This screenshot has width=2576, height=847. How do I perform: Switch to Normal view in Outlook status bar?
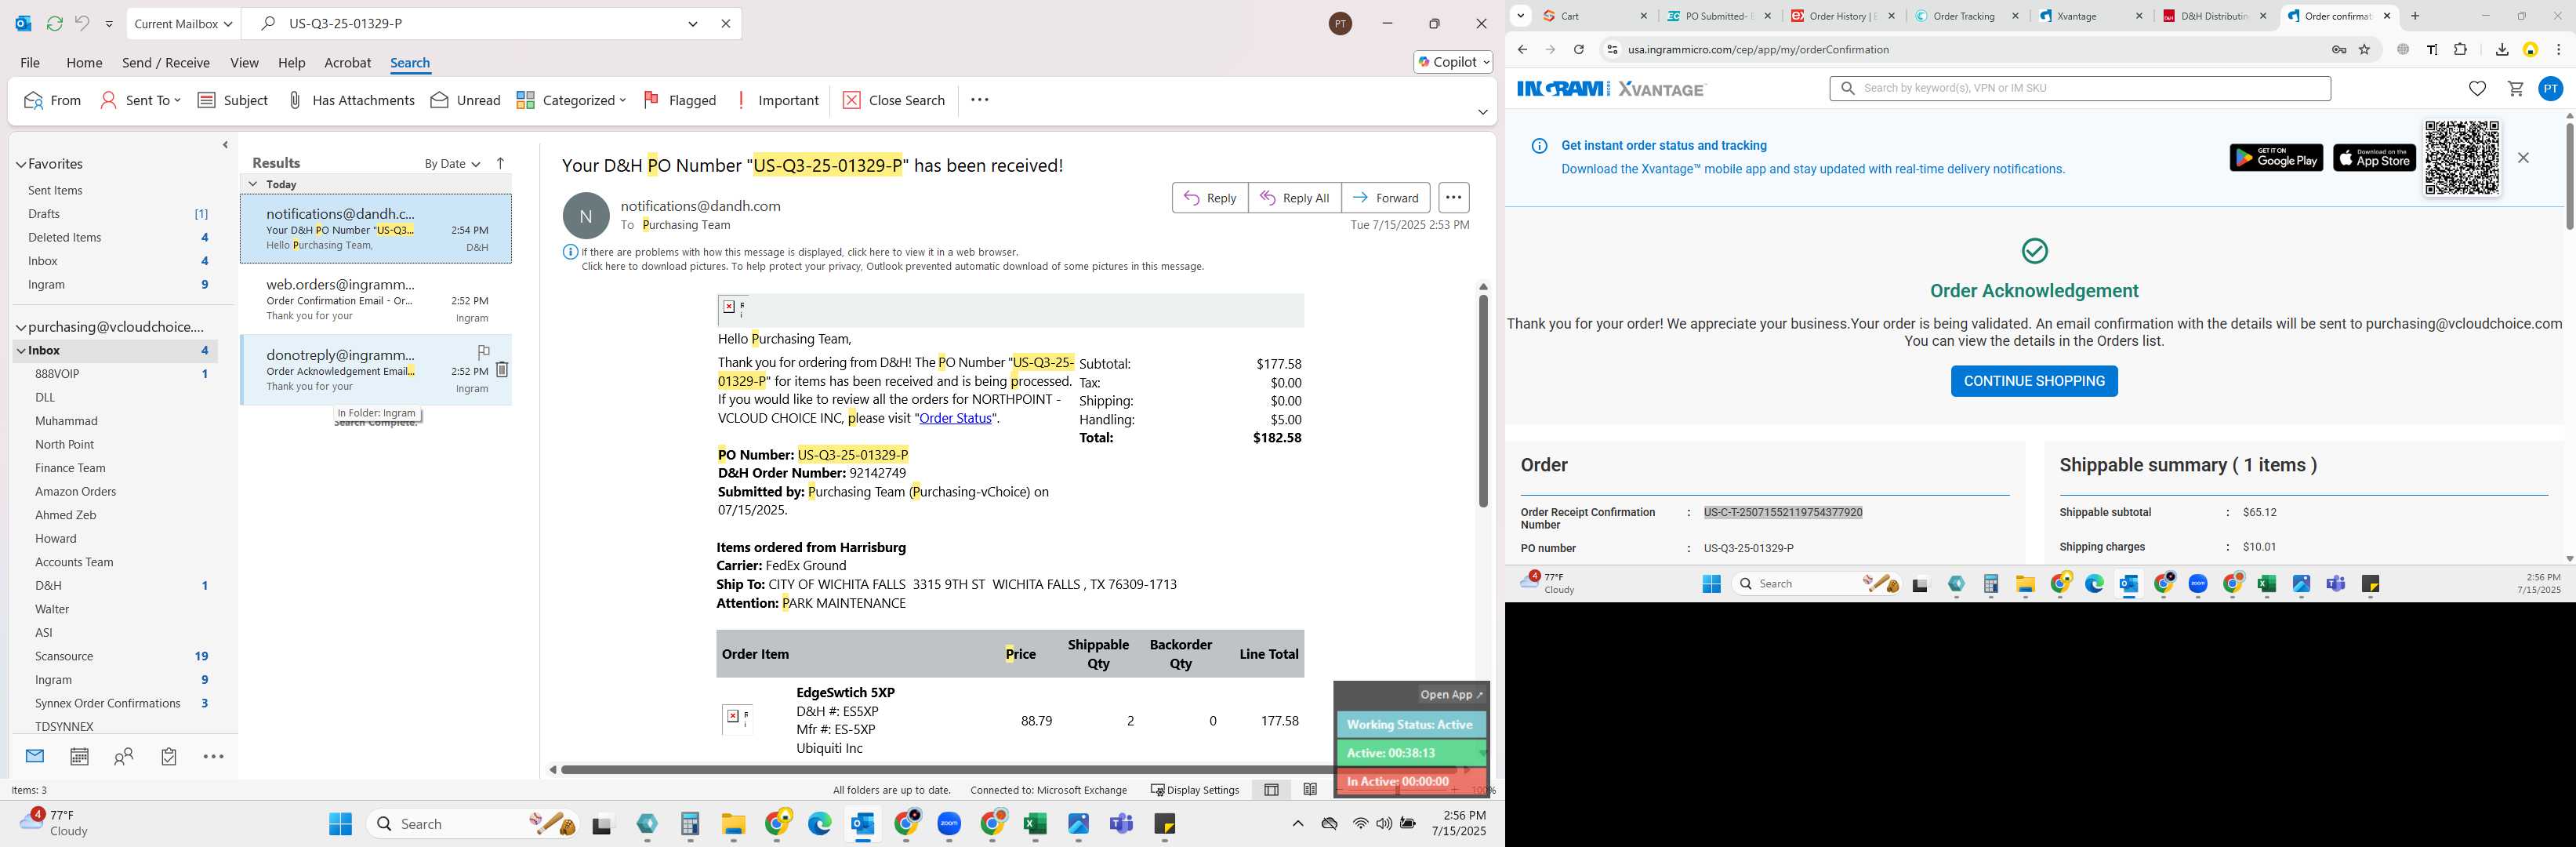point(1271,790)
